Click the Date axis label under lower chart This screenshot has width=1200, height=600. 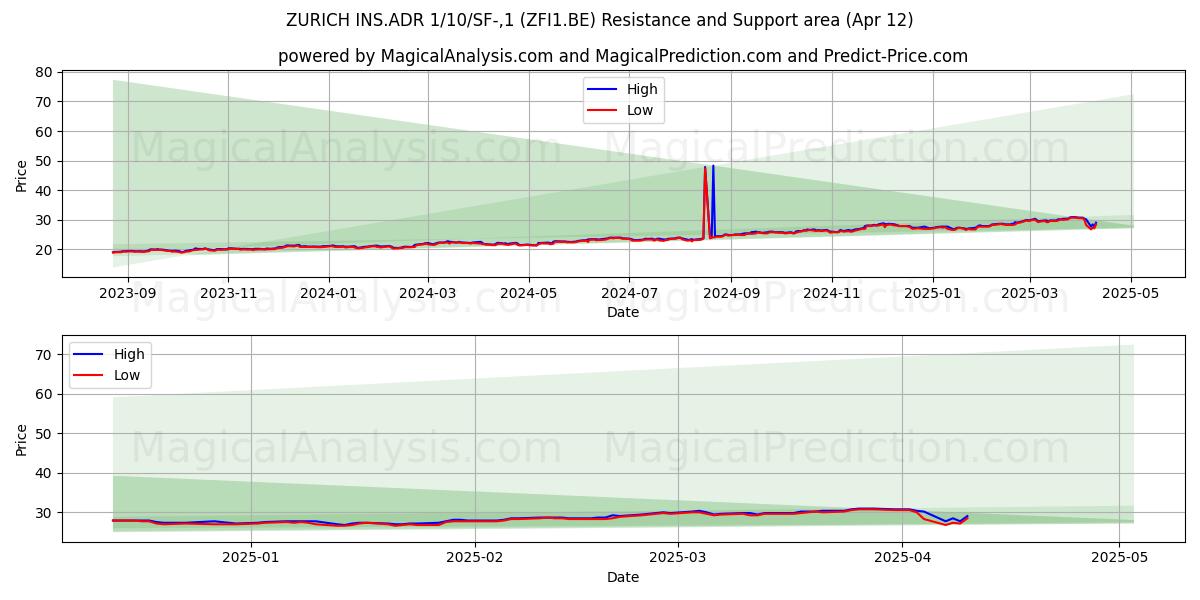tap(623, 577)
